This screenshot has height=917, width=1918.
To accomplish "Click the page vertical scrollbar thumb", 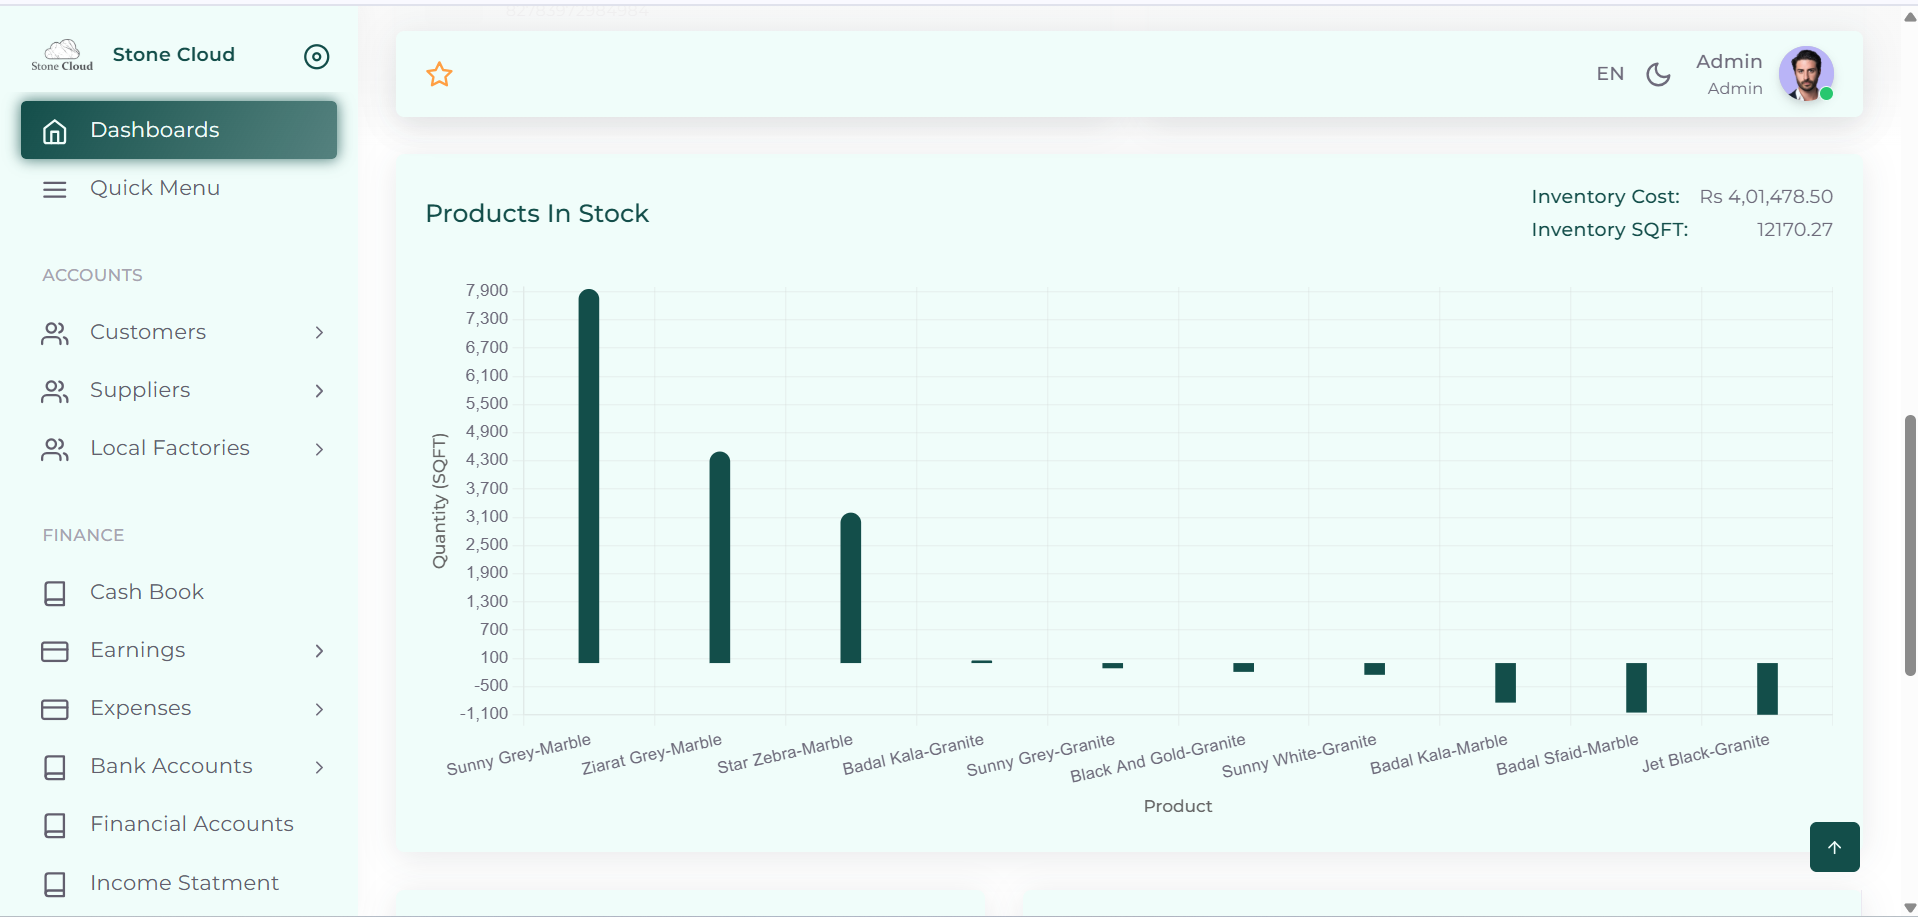I will coord(1910,545).
